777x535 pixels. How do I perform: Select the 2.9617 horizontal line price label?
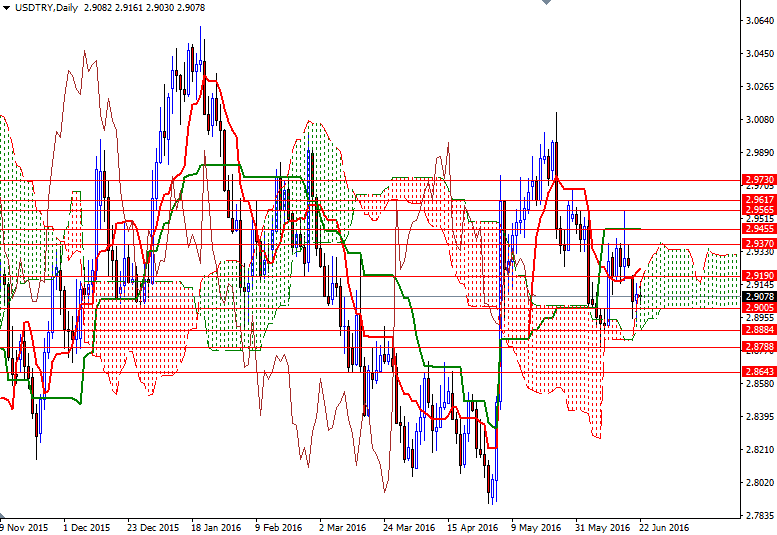(x=759, y=199)
